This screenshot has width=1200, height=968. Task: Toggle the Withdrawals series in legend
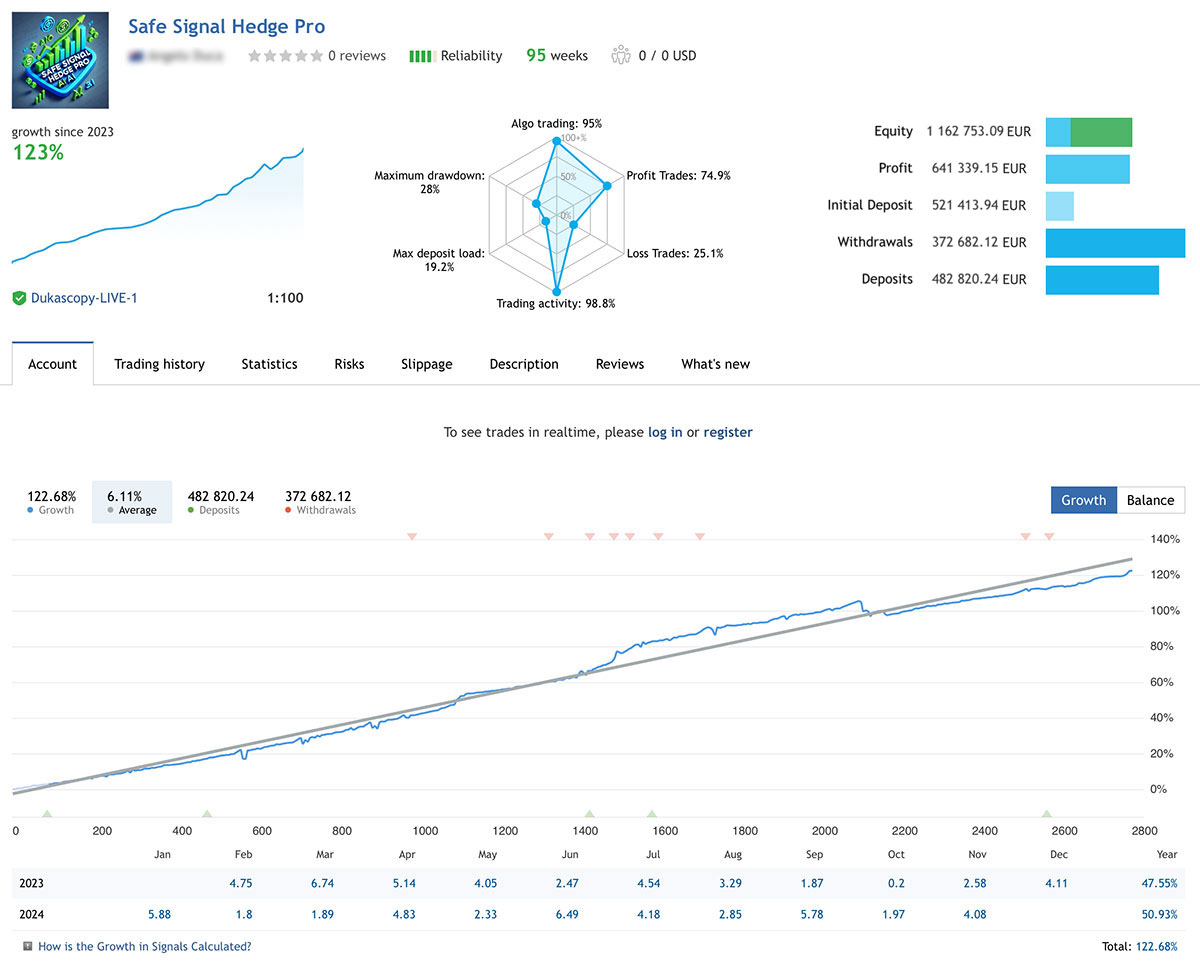click(320, 503)
